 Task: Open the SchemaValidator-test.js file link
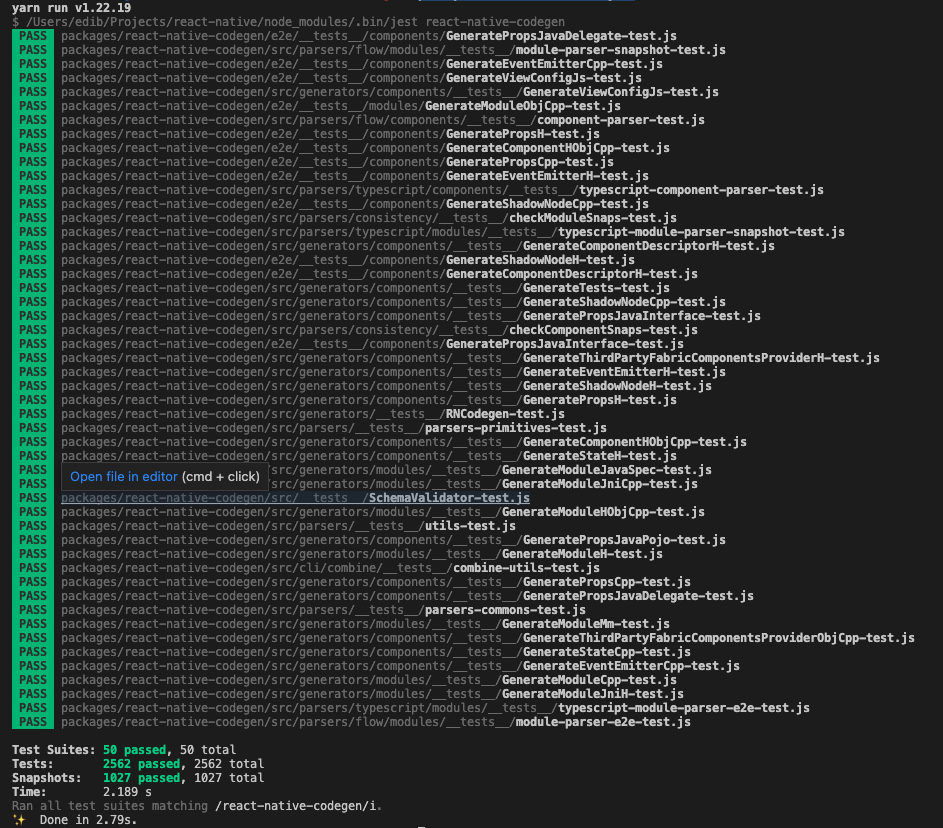(295, 498)
